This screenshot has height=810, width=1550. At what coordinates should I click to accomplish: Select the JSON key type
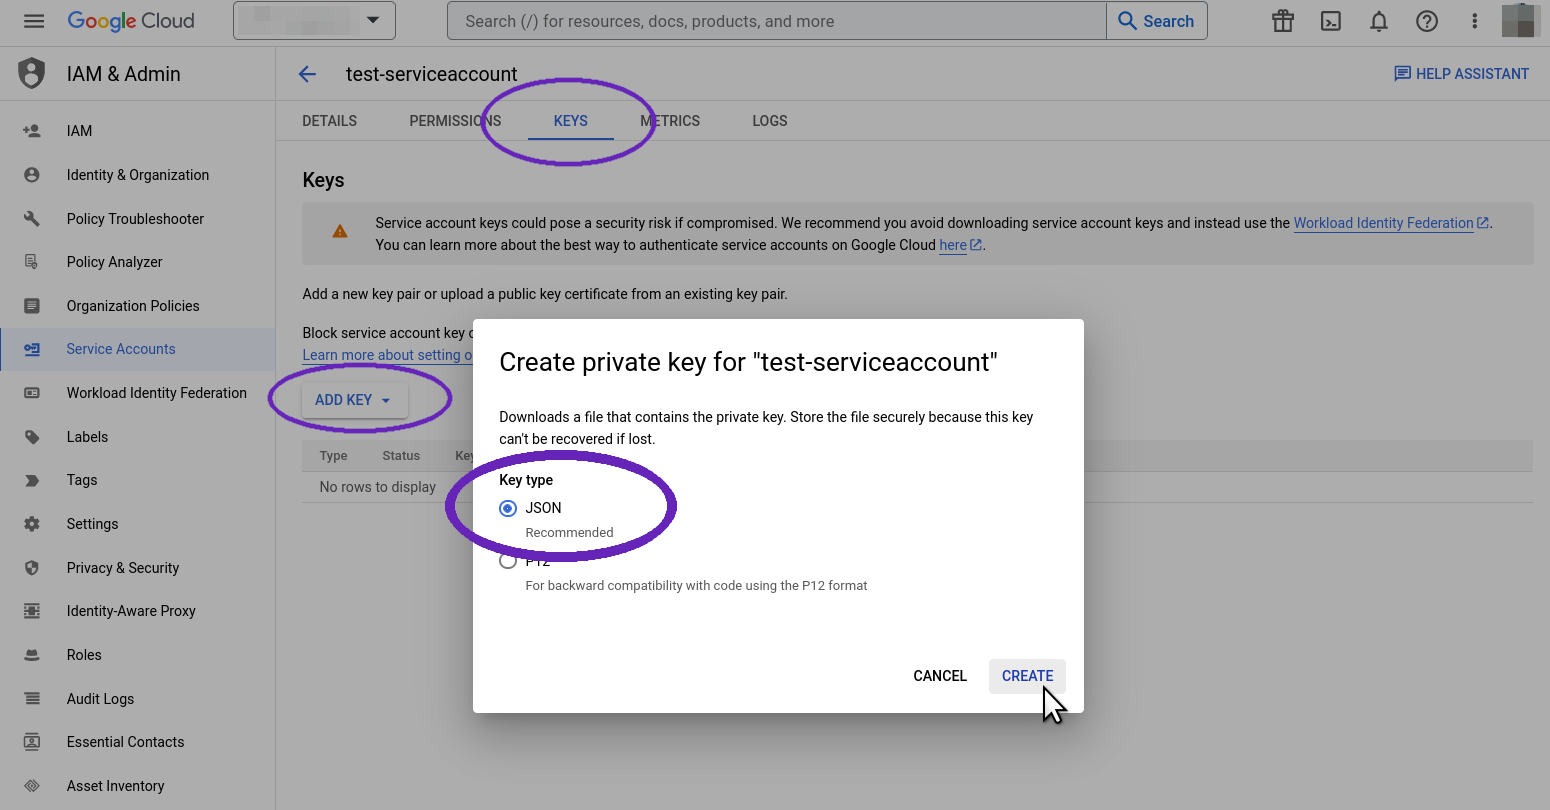pos(507,508)
